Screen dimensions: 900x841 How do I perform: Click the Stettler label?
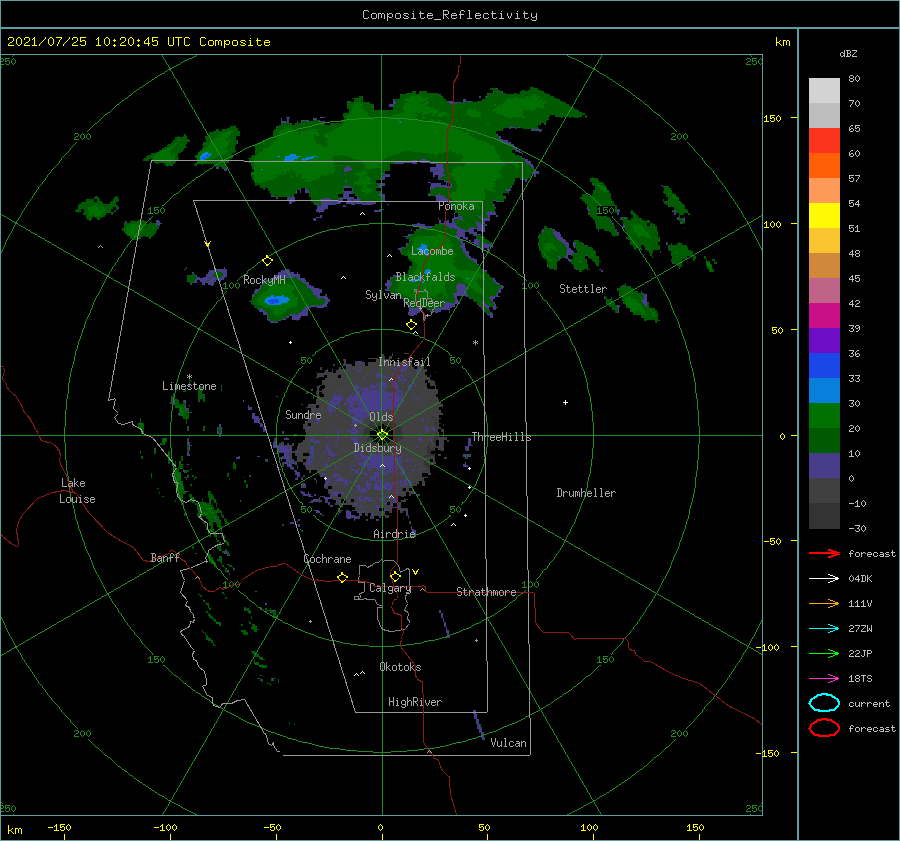point(583,289)
